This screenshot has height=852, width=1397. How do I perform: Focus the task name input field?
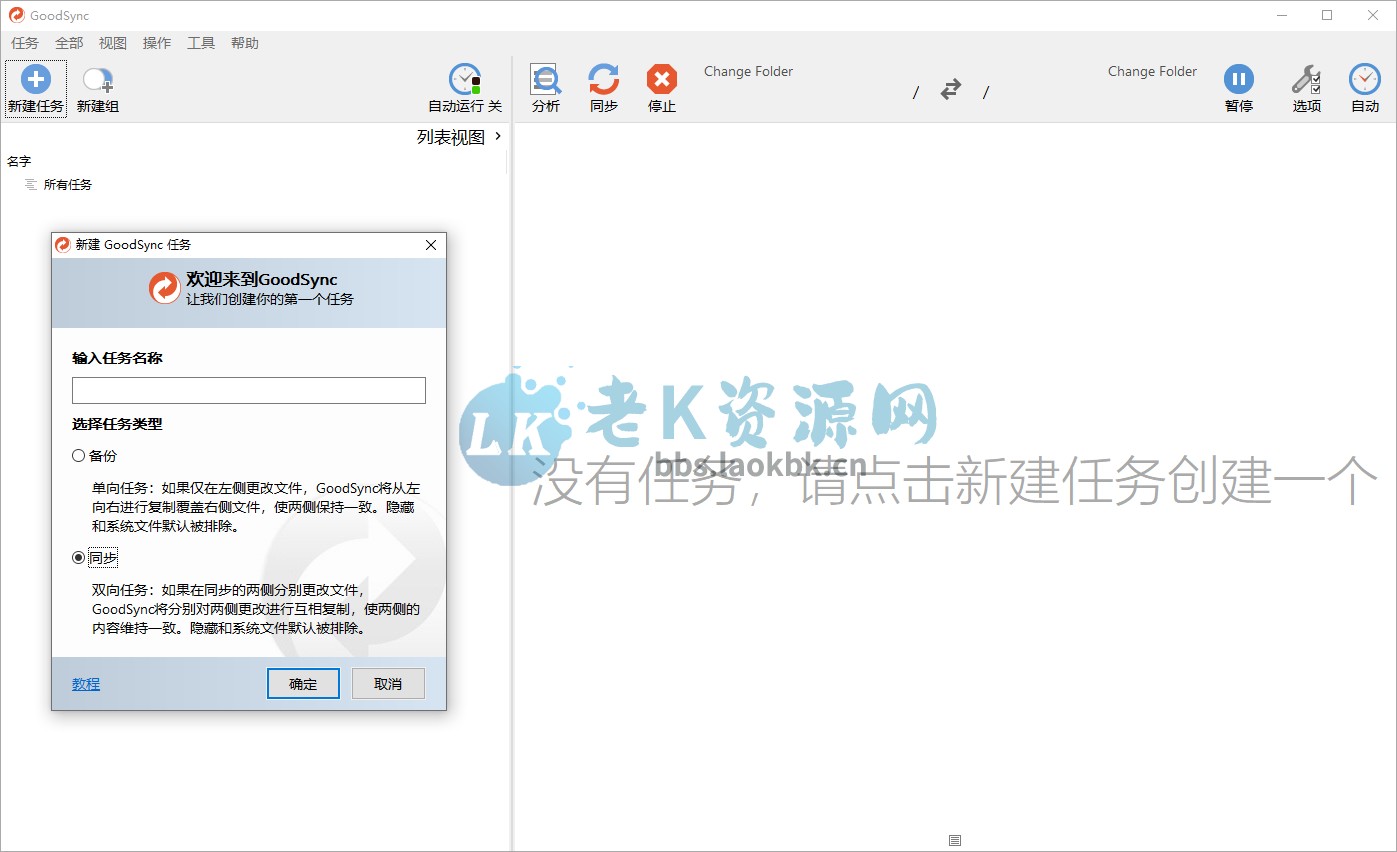pyautogui.click(x=249, y=390)
